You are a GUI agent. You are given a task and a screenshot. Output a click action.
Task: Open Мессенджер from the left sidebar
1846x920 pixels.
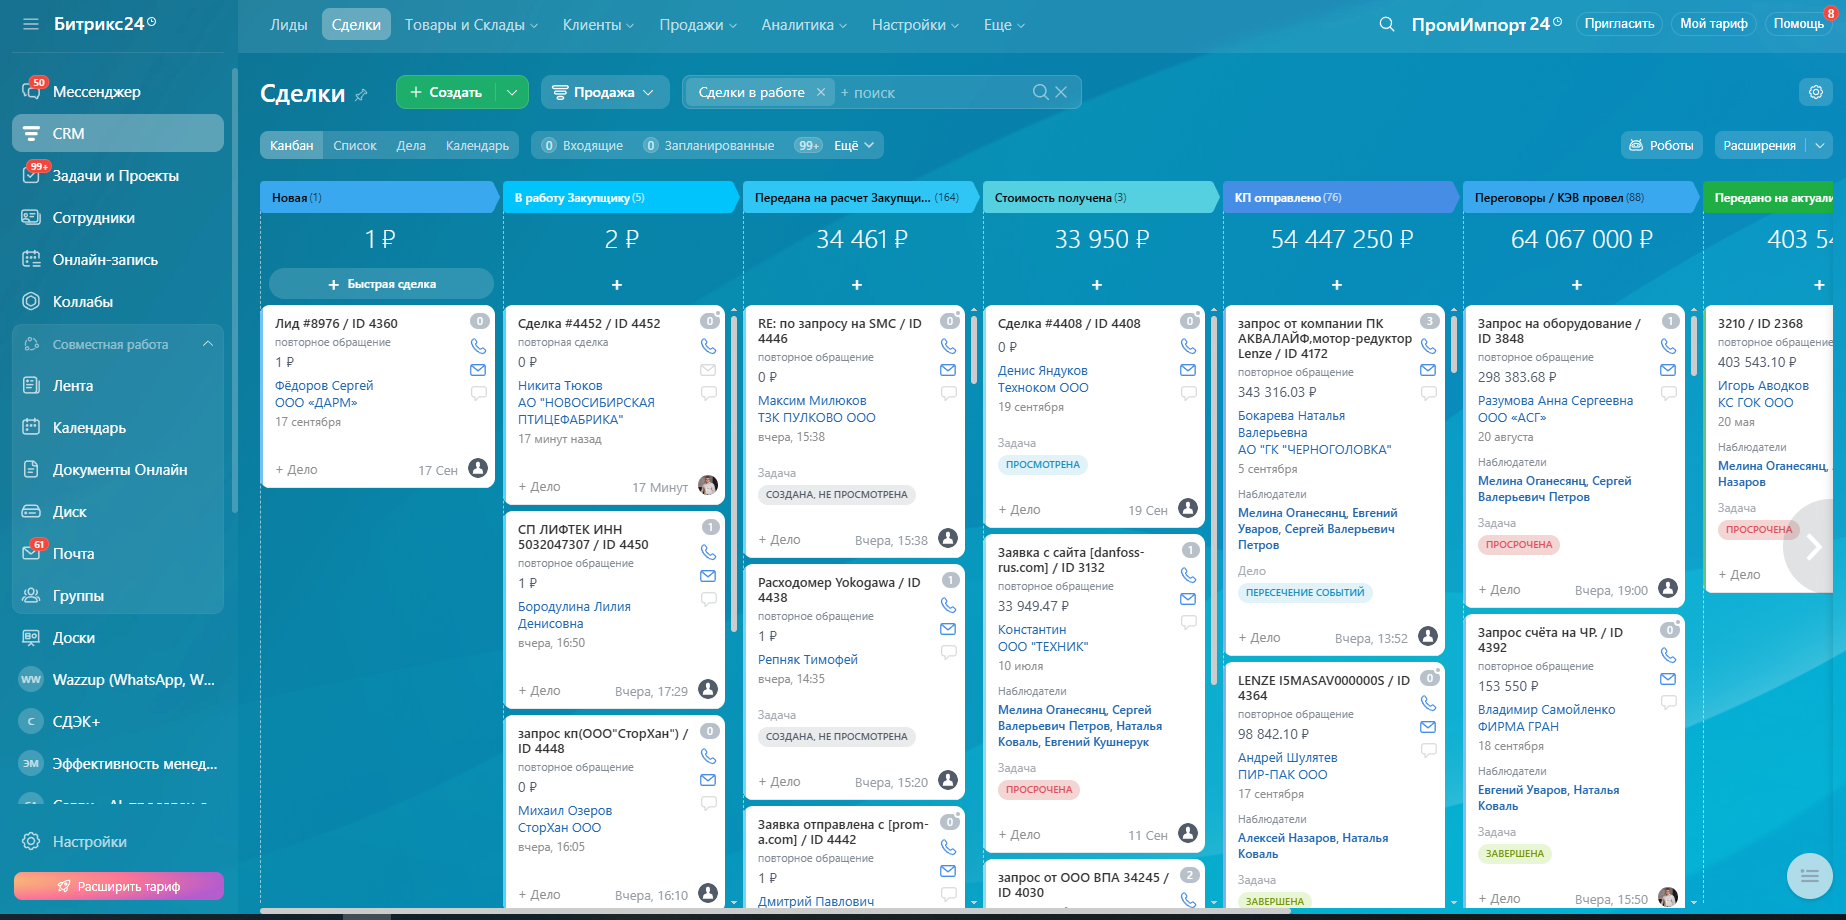point(96,92)
